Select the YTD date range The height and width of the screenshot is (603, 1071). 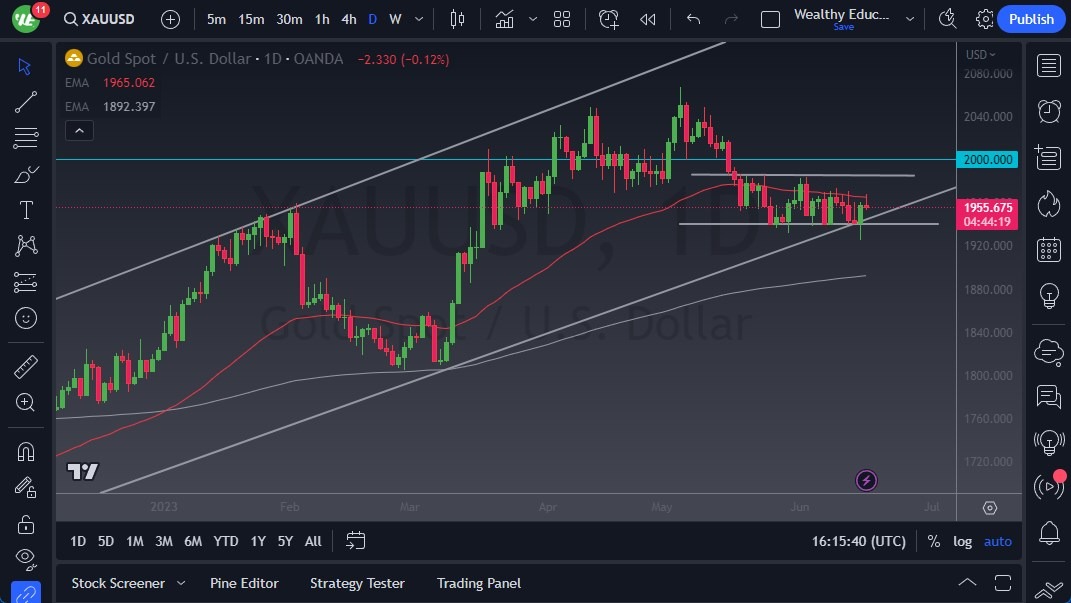pyautogui.click(x=225, y=541)
